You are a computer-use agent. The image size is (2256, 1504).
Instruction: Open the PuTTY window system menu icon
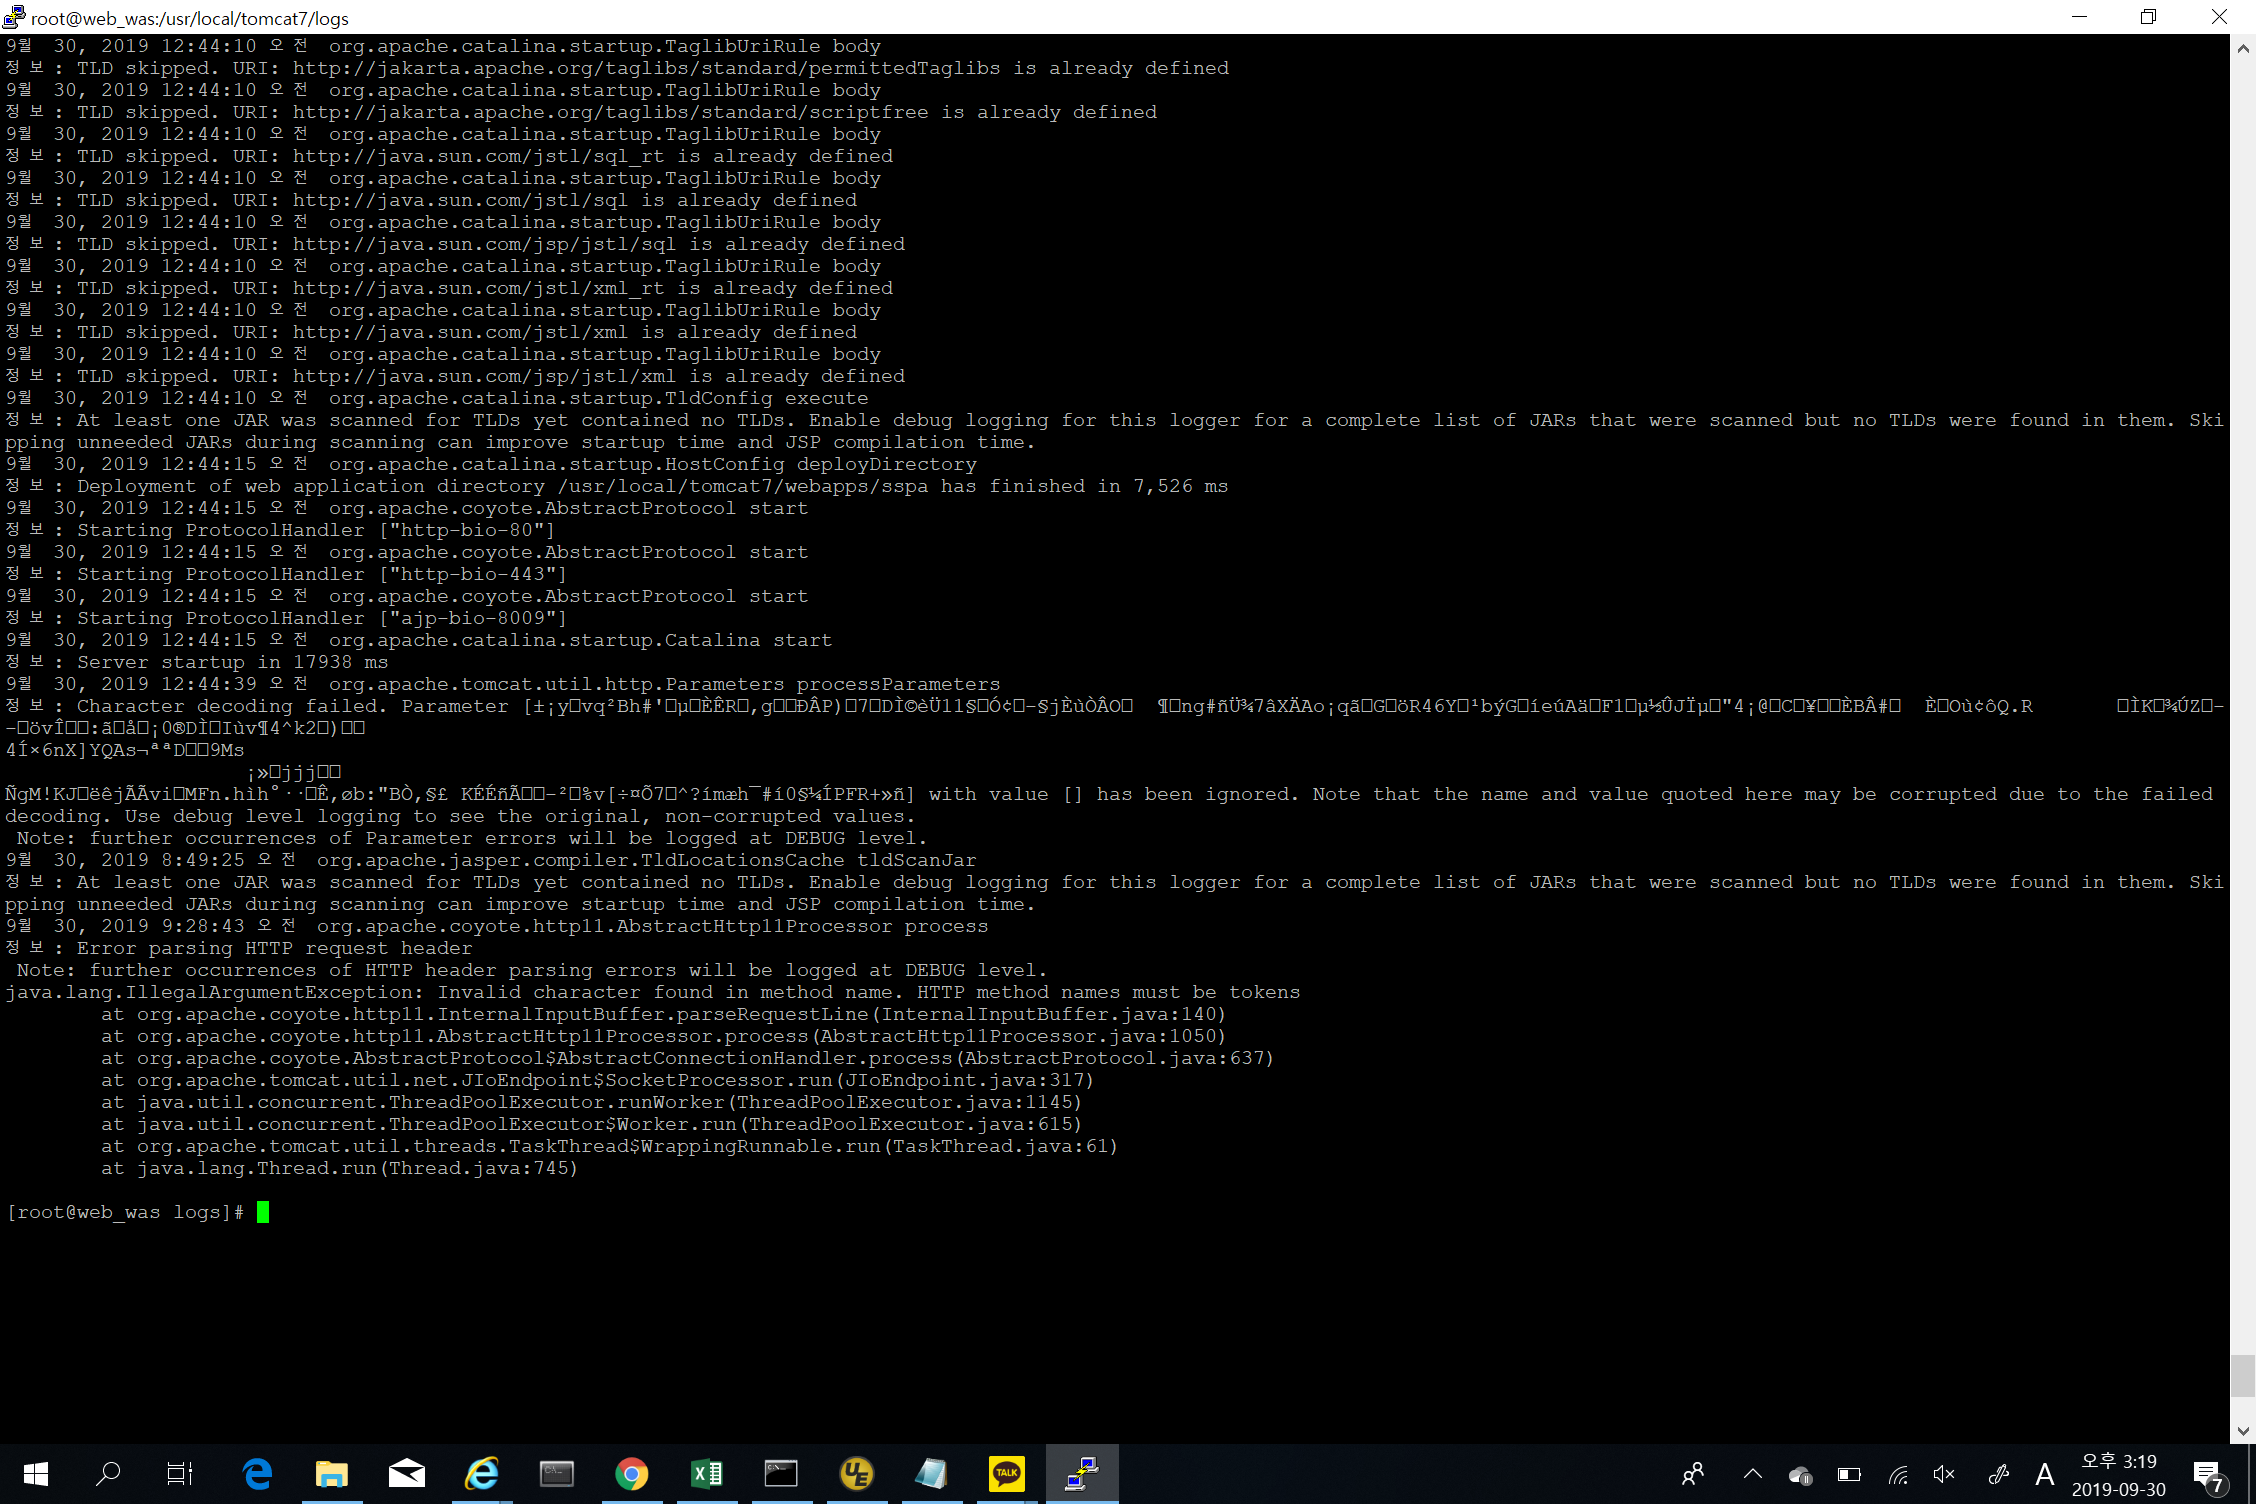[x=14, y=17]
